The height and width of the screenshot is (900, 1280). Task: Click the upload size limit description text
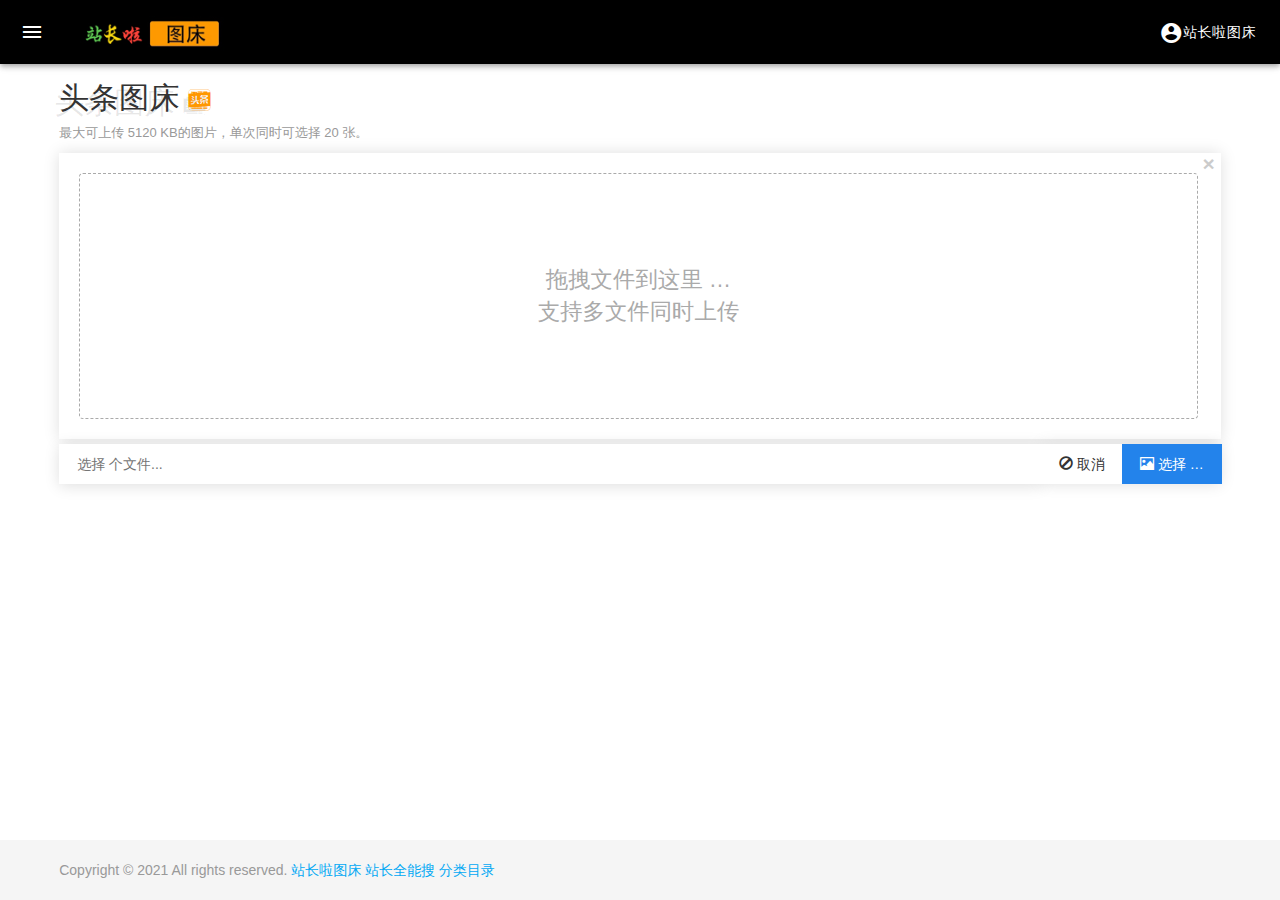[x=213, y=132]
